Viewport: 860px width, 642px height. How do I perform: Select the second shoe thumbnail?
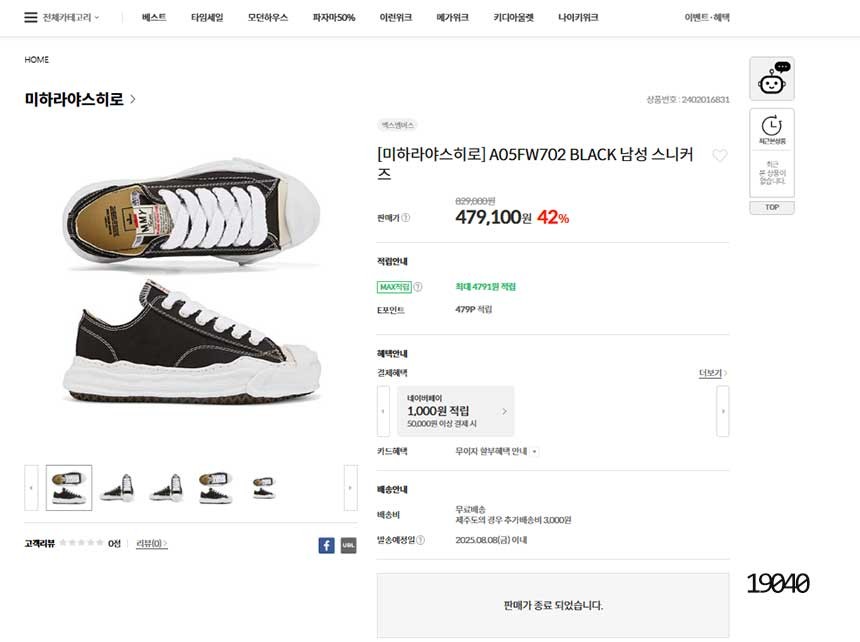point(117,488)
